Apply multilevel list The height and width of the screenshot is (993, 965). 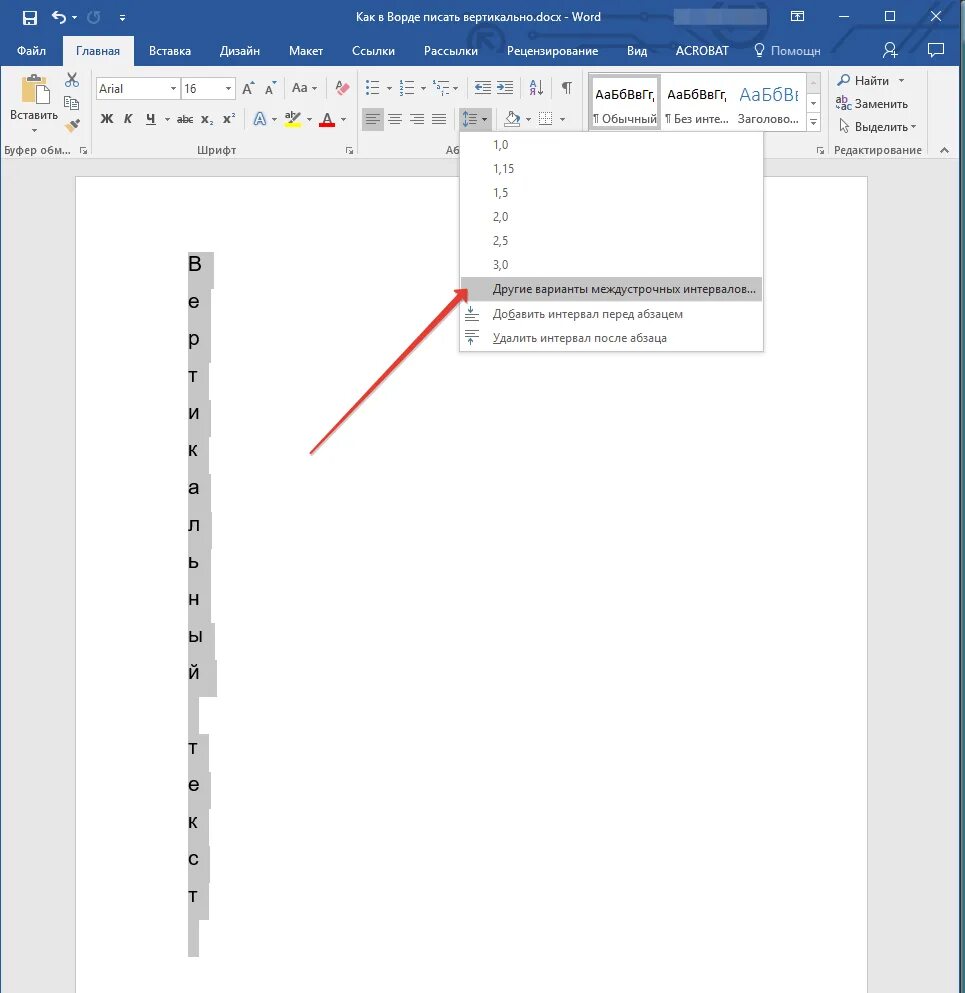coord(441,88)
